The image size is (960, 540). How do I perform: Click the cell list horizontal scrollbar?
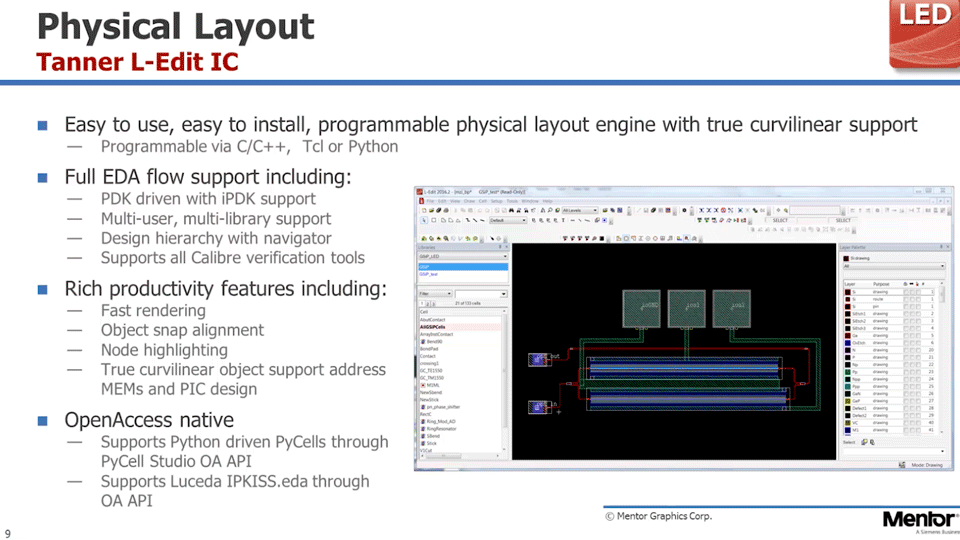pos(460,456)
